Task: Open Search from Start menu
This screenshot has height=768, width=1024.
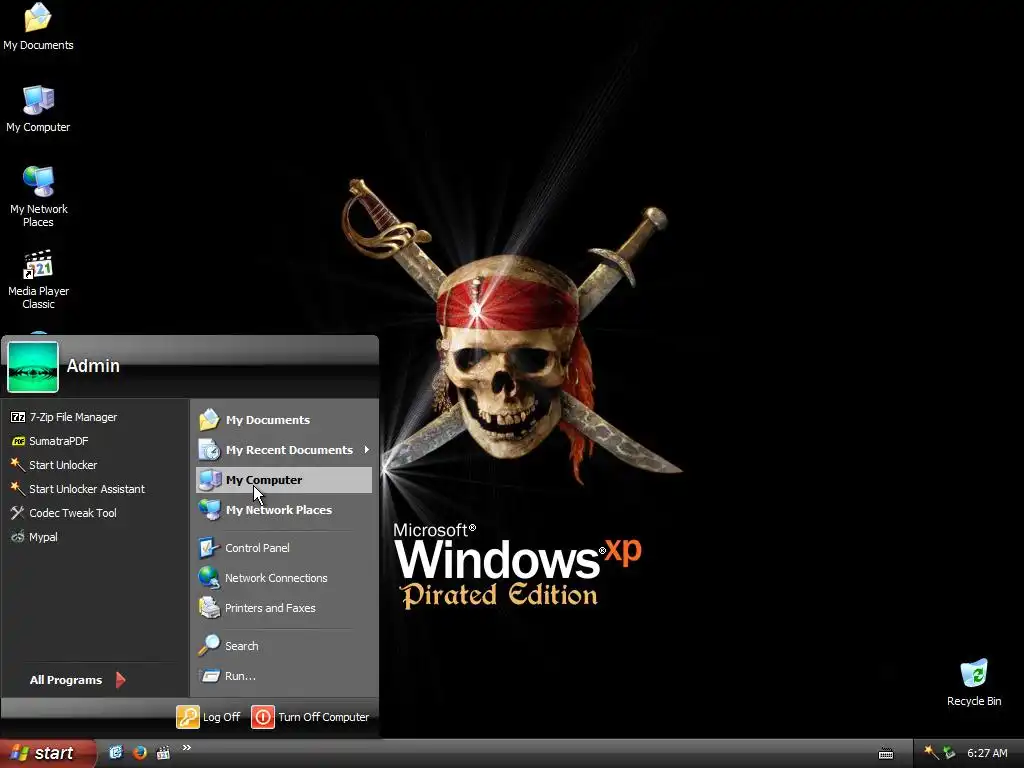Action: tap(283, 646)
